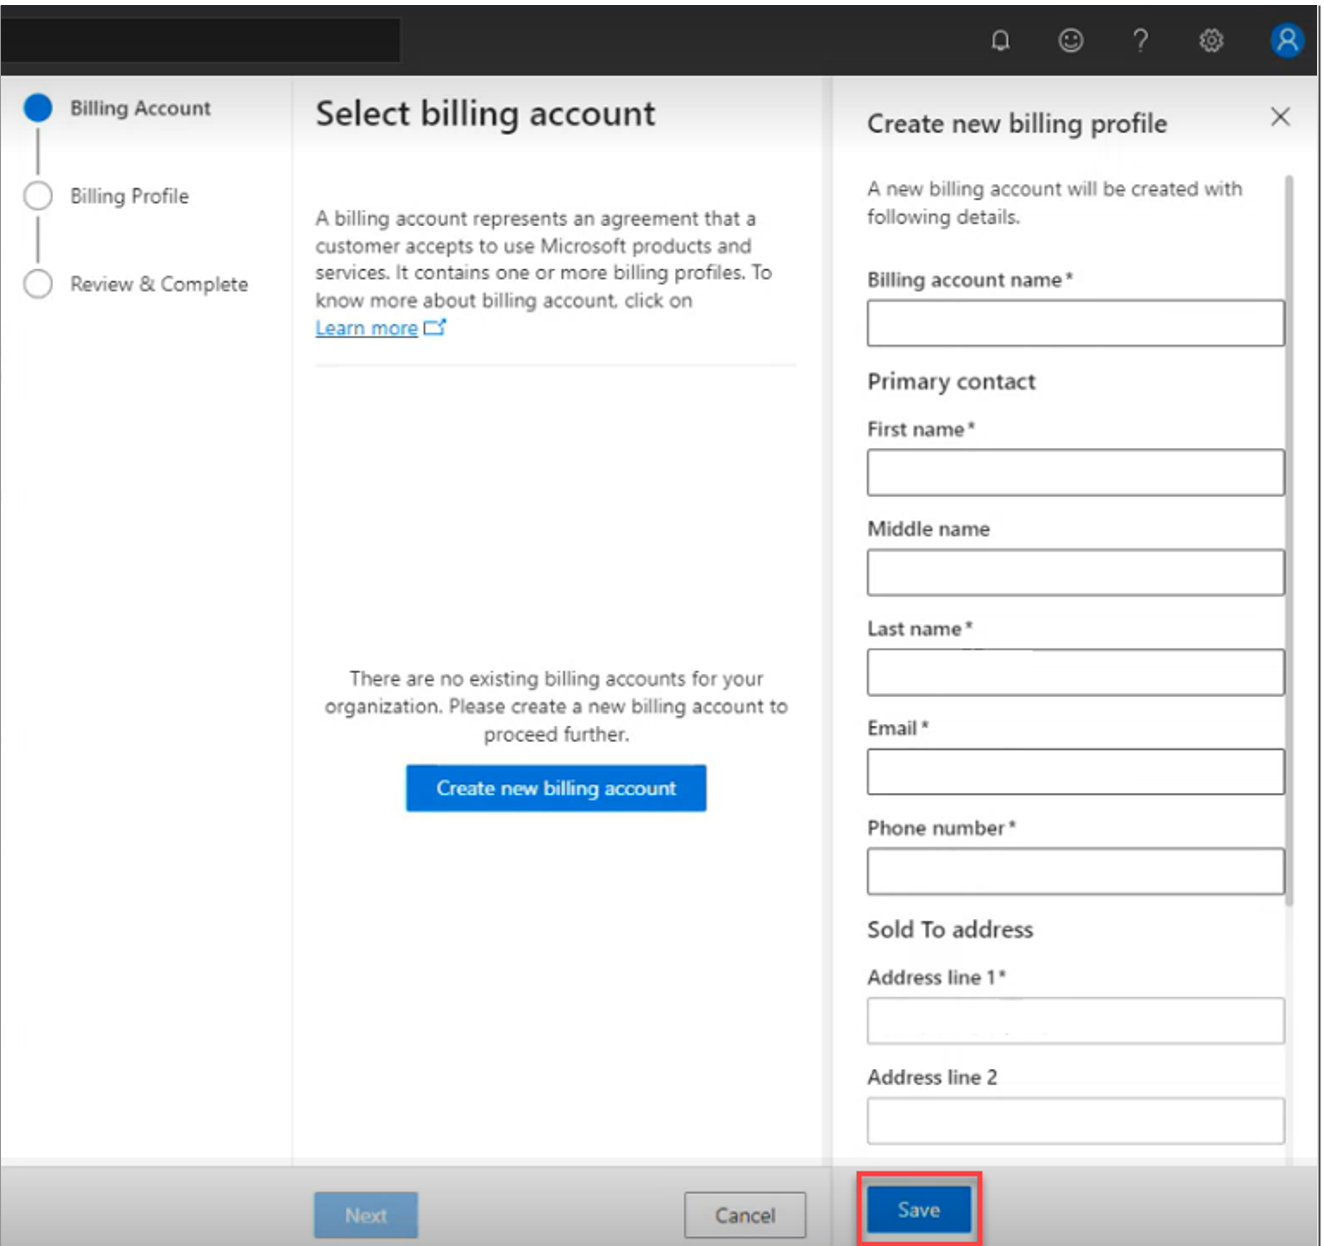Click into the First name field

click(1075, 473)
